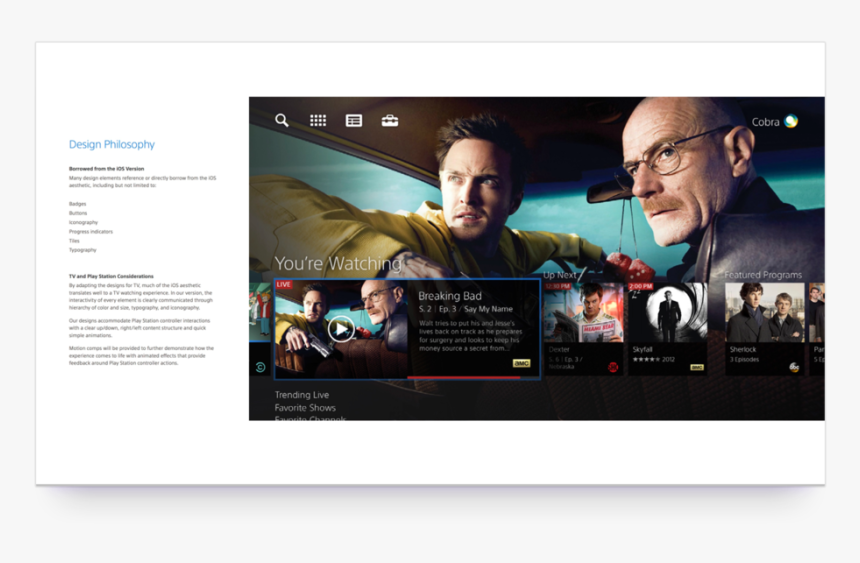Viewport: 860px width, 563px height.
Task: Click the Skyfall star rating
Action: [x=646, y=359]
